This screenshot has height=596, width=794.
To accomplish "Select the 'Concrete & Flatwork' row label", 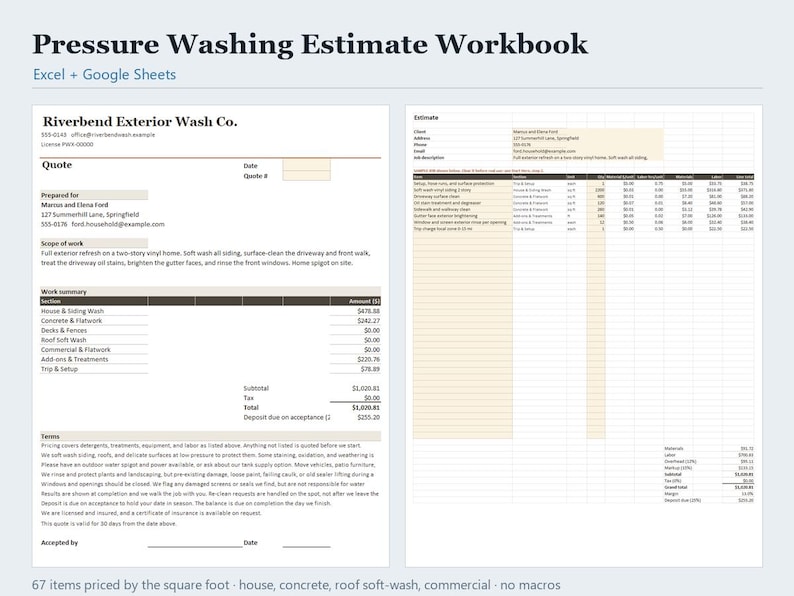I will pos(71,321).
